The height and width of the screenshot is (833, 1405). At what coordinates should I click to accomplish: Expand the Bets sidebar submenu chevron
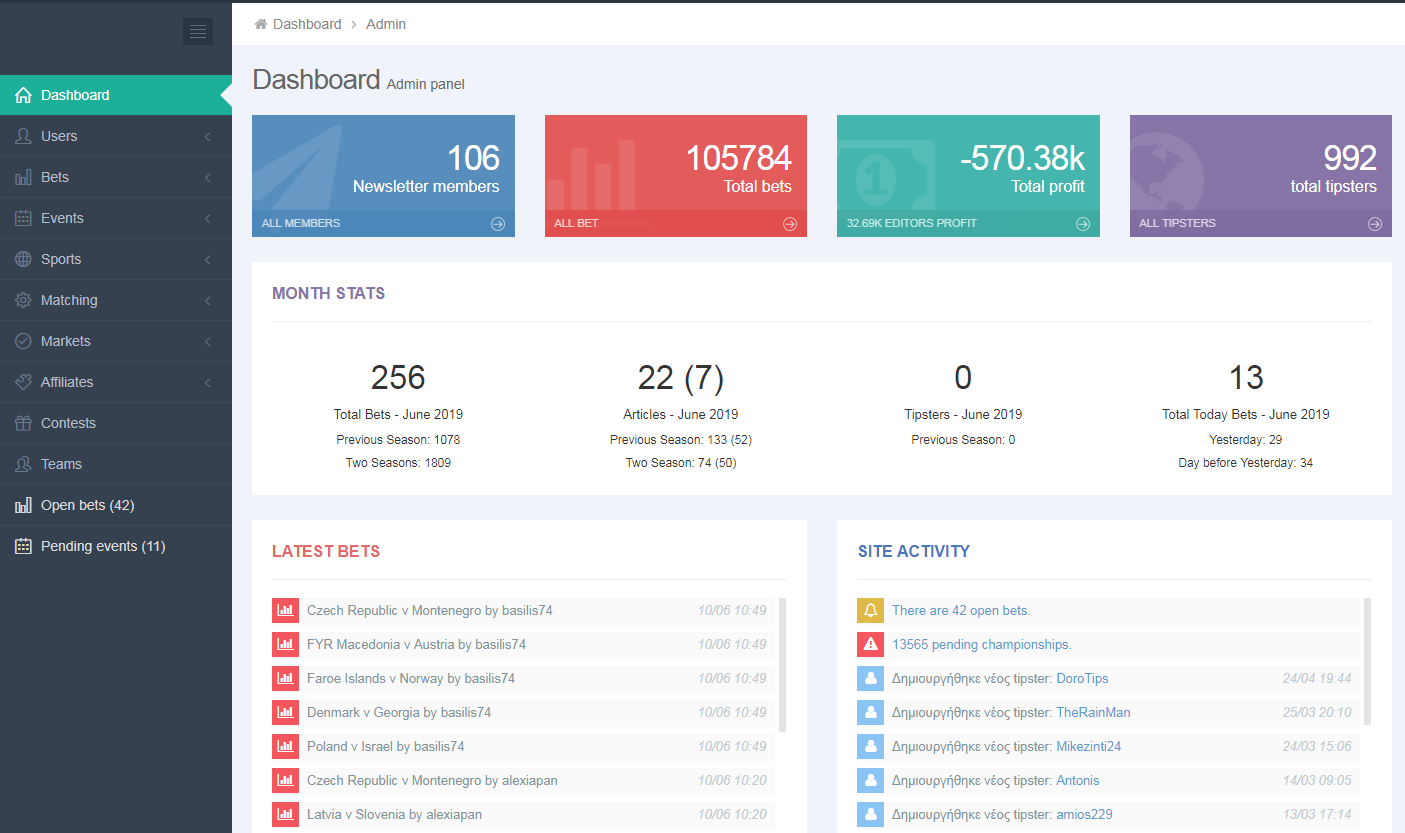coord(207,177)
